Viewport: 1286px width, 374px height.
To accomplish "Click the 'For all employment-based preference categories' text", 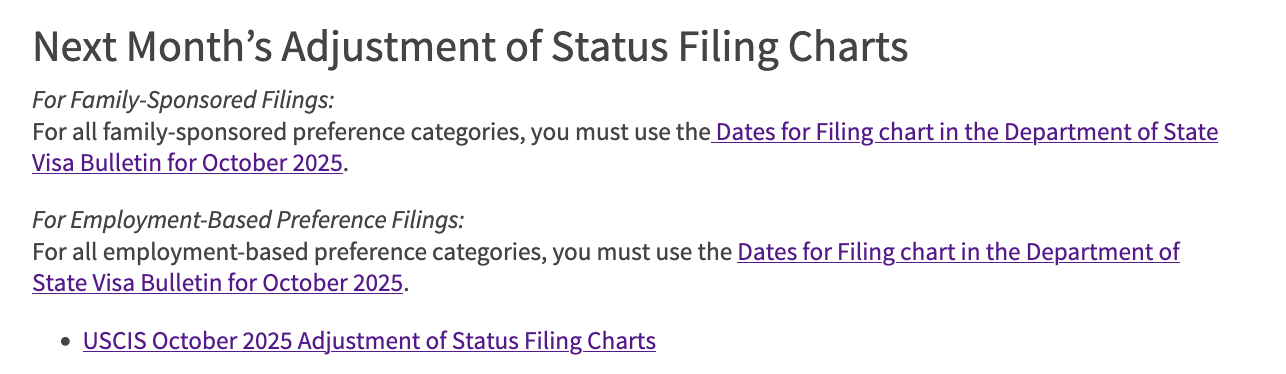I will 289,252.
